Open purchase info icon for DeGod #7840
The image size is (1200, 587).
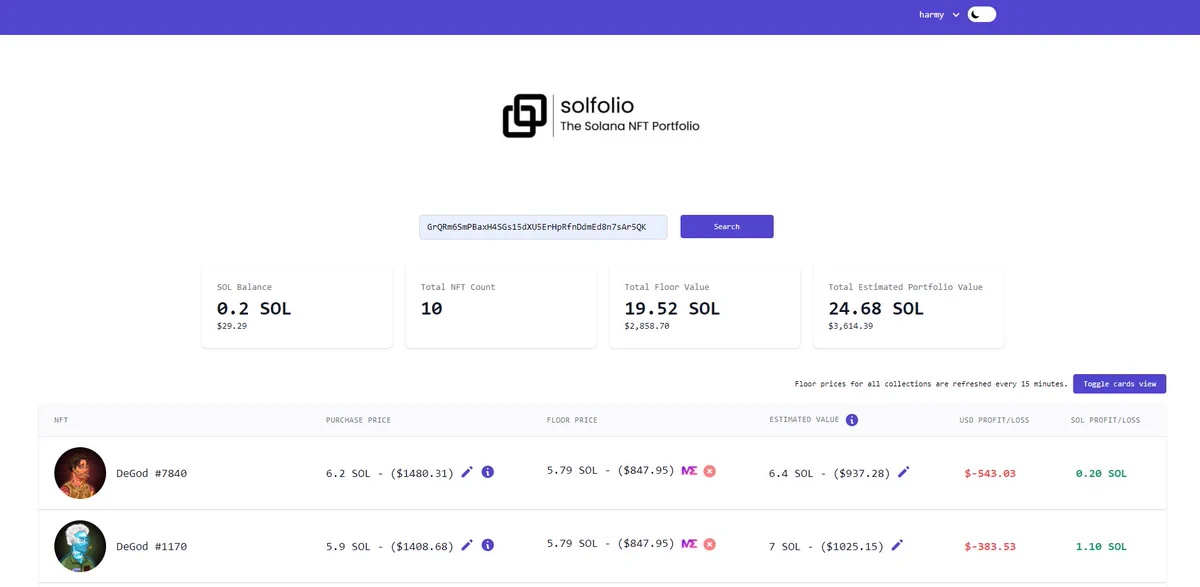488,472
